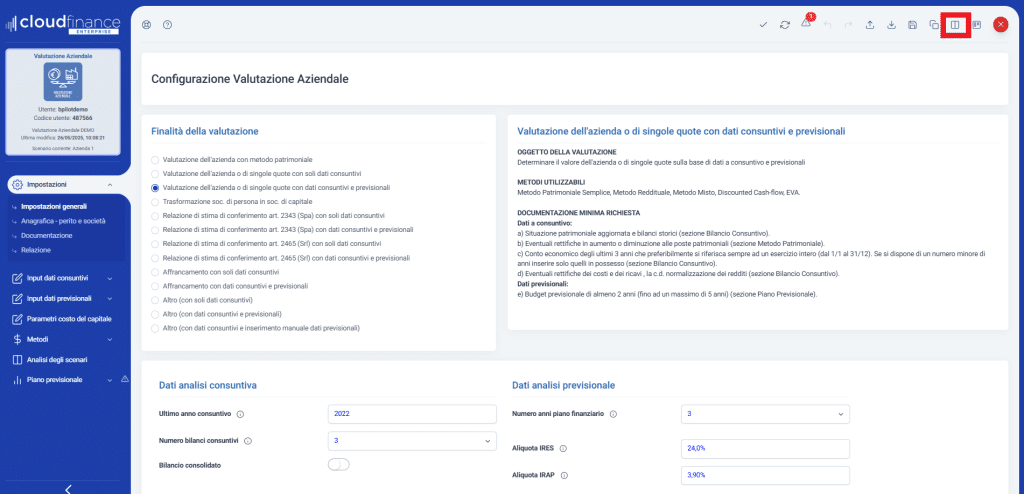Click Codice utente 487566 text
The image size is (1024, 494).
pos(63,118)
